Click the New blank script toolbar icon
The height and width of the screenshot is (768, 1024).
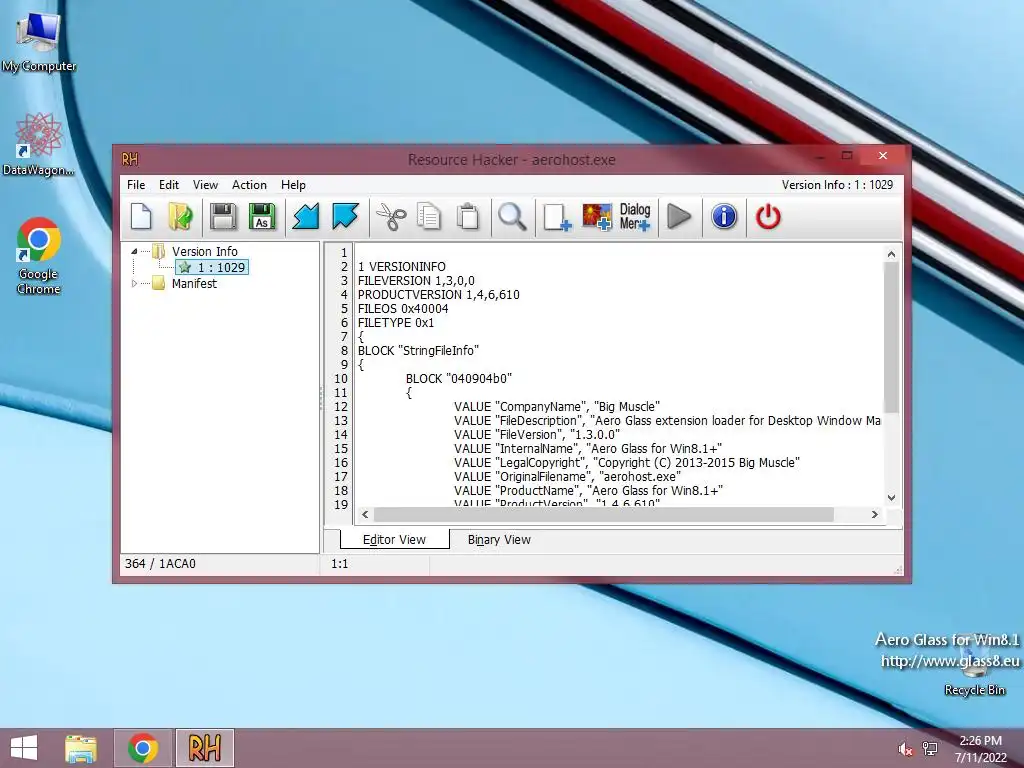141,217
